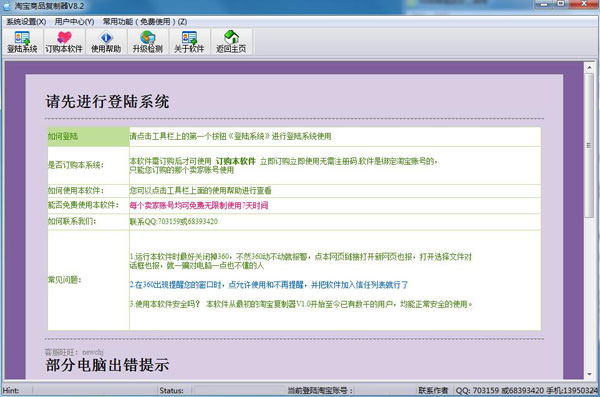Click 是否订购本系统 row label
Image resolution: width=600 pixels, height=397 pixels.
tap(75, 165)
